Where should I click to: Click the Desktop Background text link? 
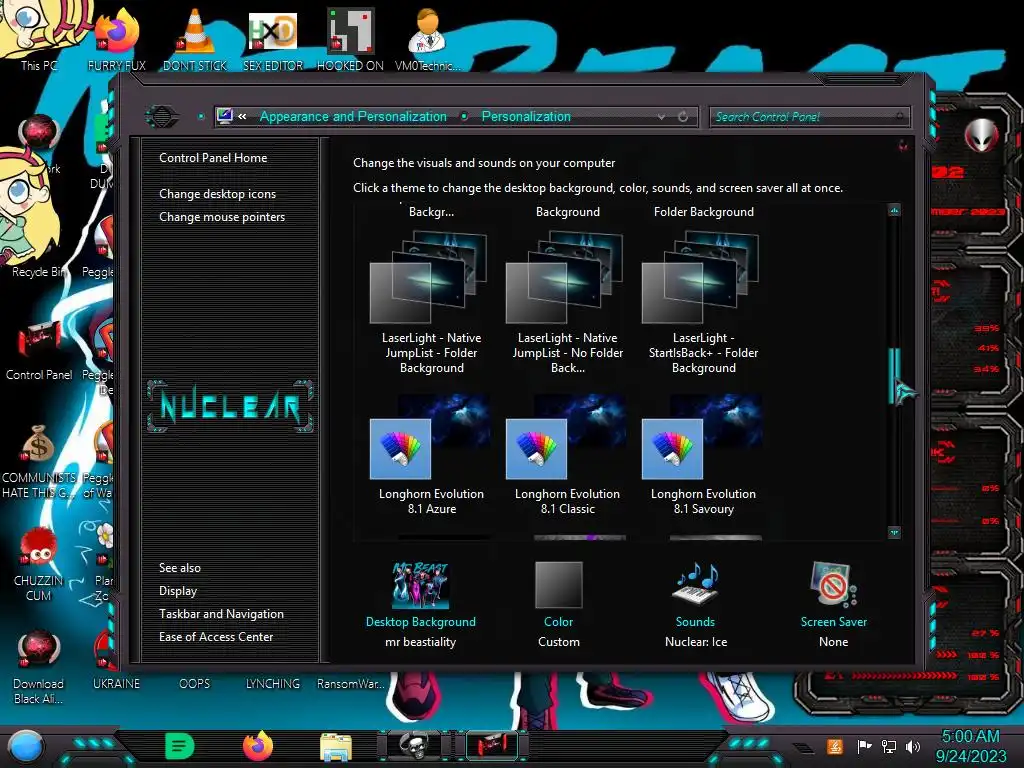(421, 622)
